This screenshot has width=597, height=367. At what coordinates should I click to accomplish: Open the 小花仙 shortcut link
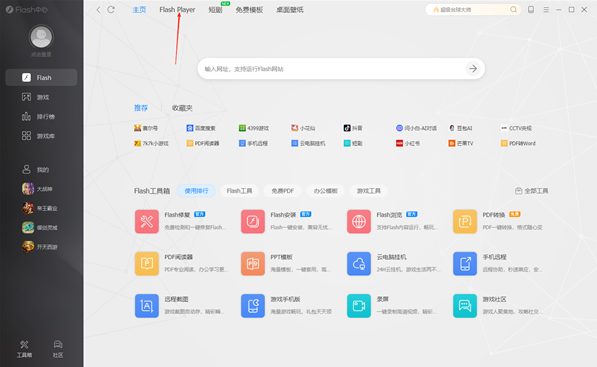pyautogui.click(x=303, y=128)
